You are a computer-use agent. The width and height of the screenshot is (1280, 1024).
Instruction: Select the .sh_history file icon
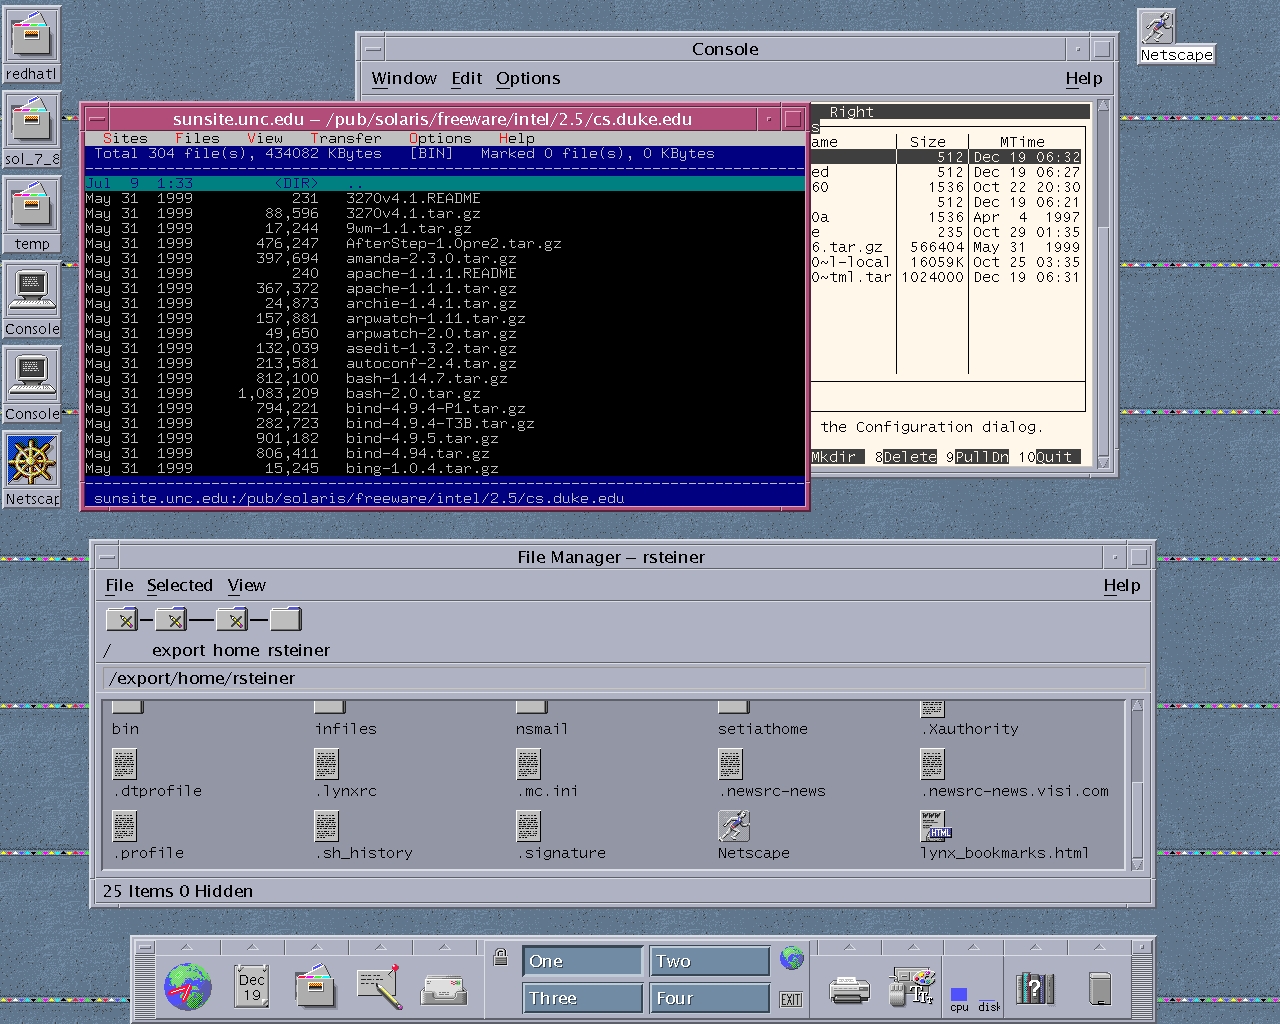coord(327,827)
